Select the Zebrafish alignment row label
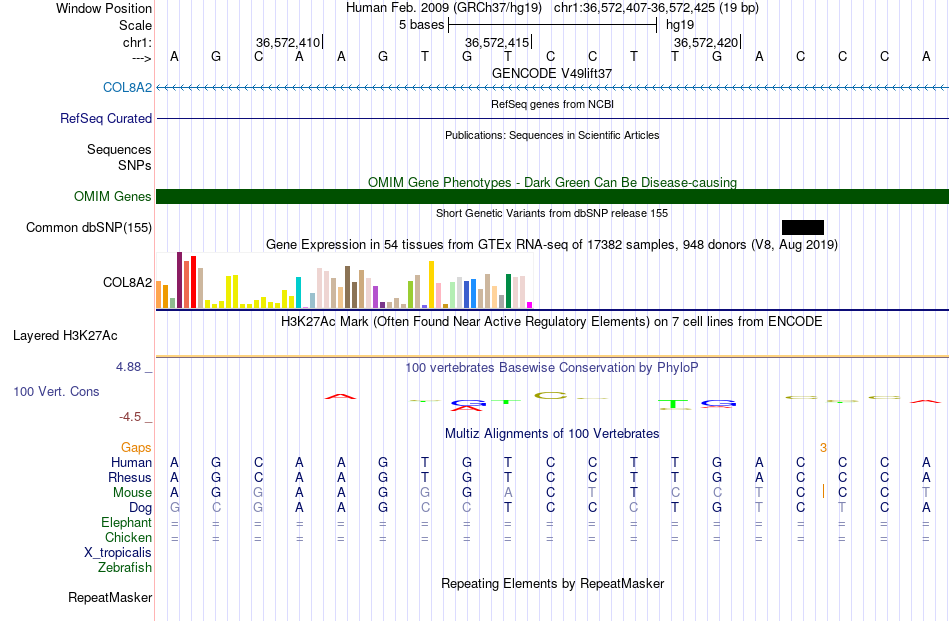950x621 pixels. click(125, 568)
